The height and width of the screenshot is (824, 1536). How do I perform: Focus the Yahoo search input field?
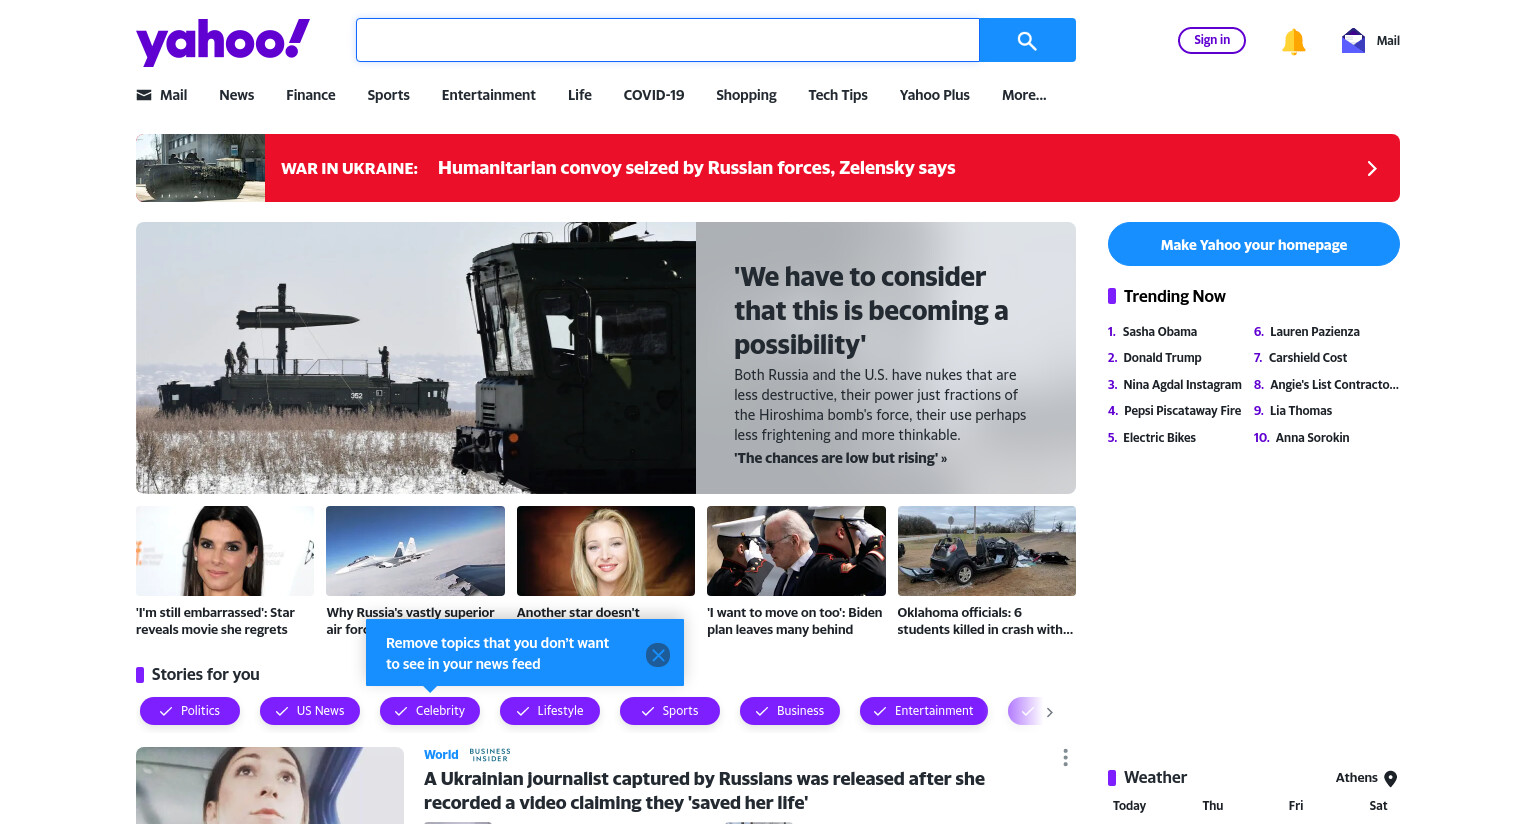point(668,40)
